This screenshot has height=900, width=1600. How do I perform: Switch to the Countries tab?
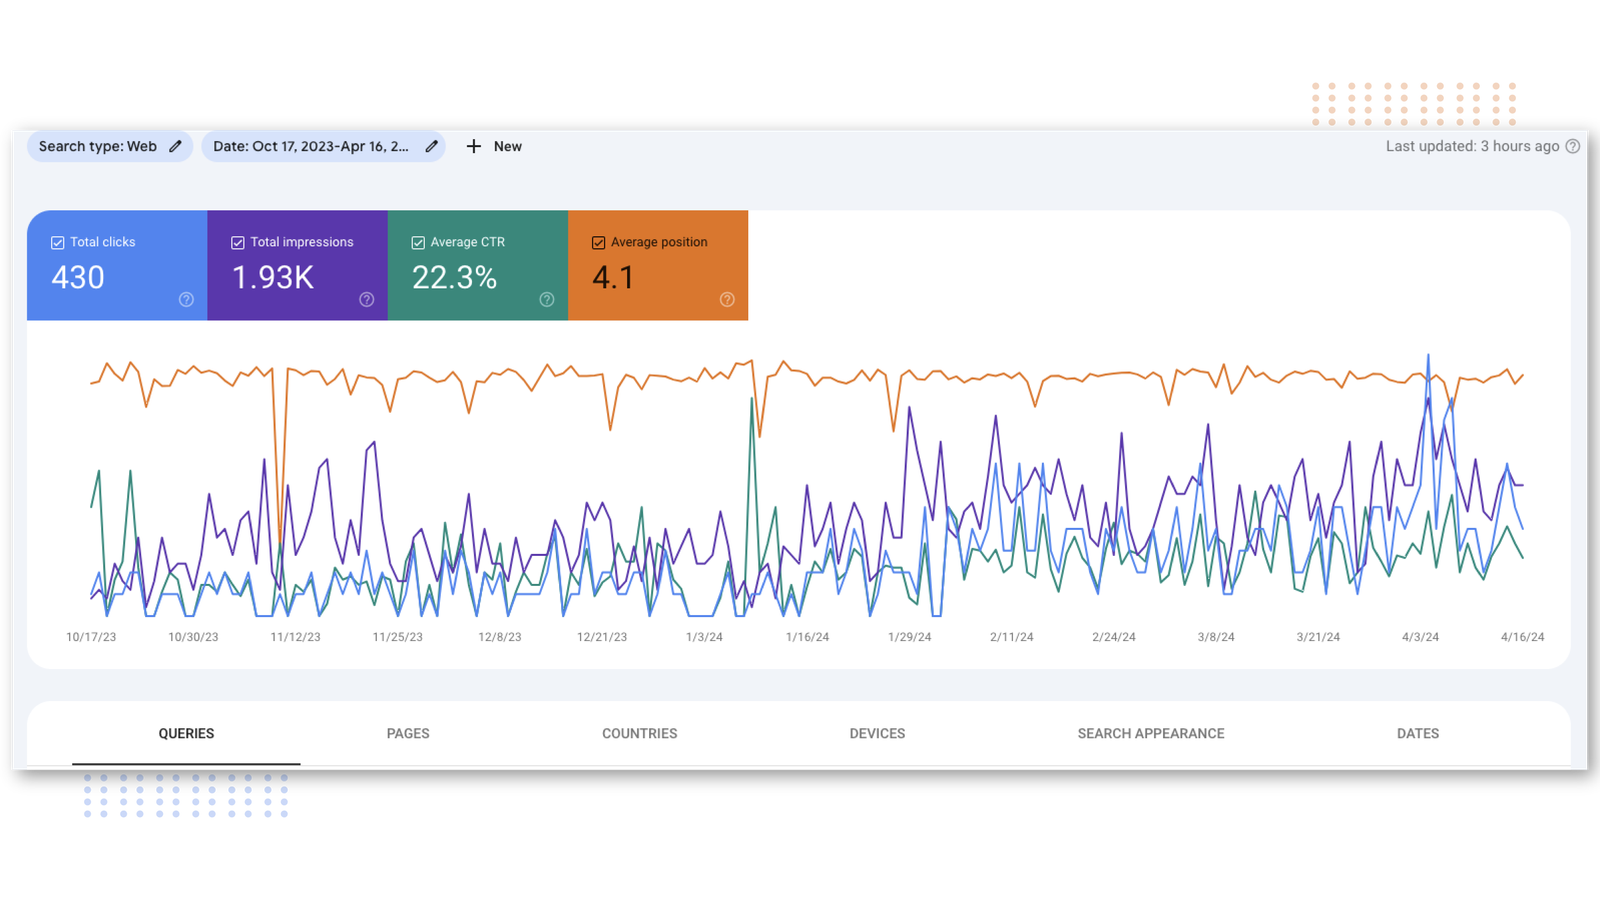[x=639, y=733]
